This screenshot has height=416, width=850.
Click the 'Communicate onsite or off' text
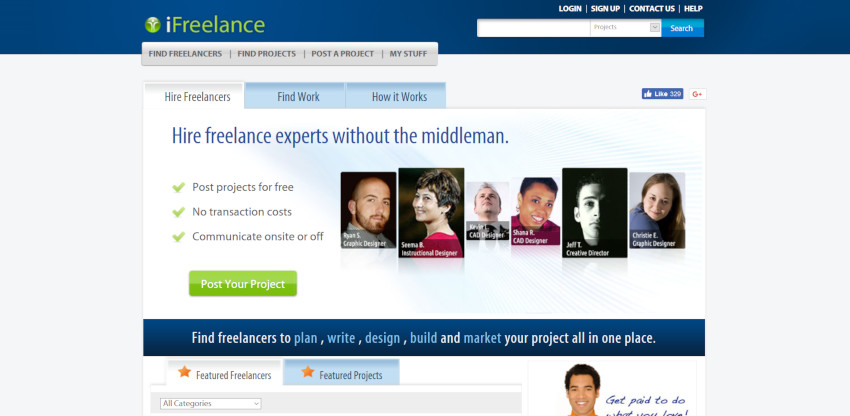click(258, 236)
